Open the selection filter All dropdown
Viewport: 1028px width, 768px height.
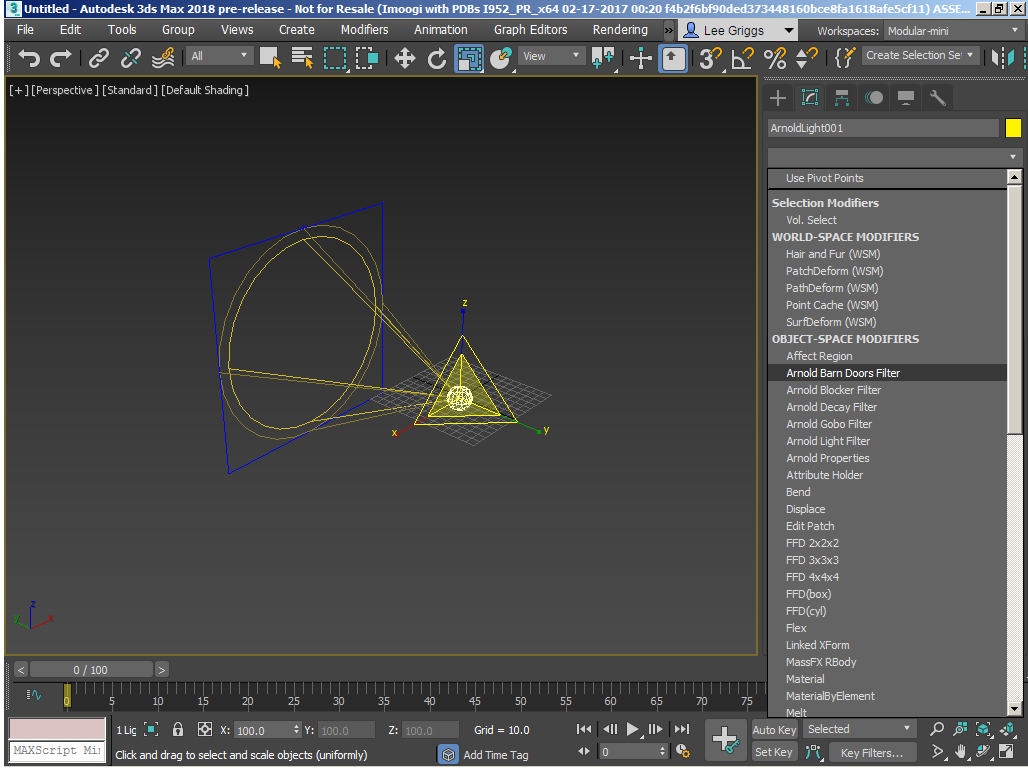(220, 56)
